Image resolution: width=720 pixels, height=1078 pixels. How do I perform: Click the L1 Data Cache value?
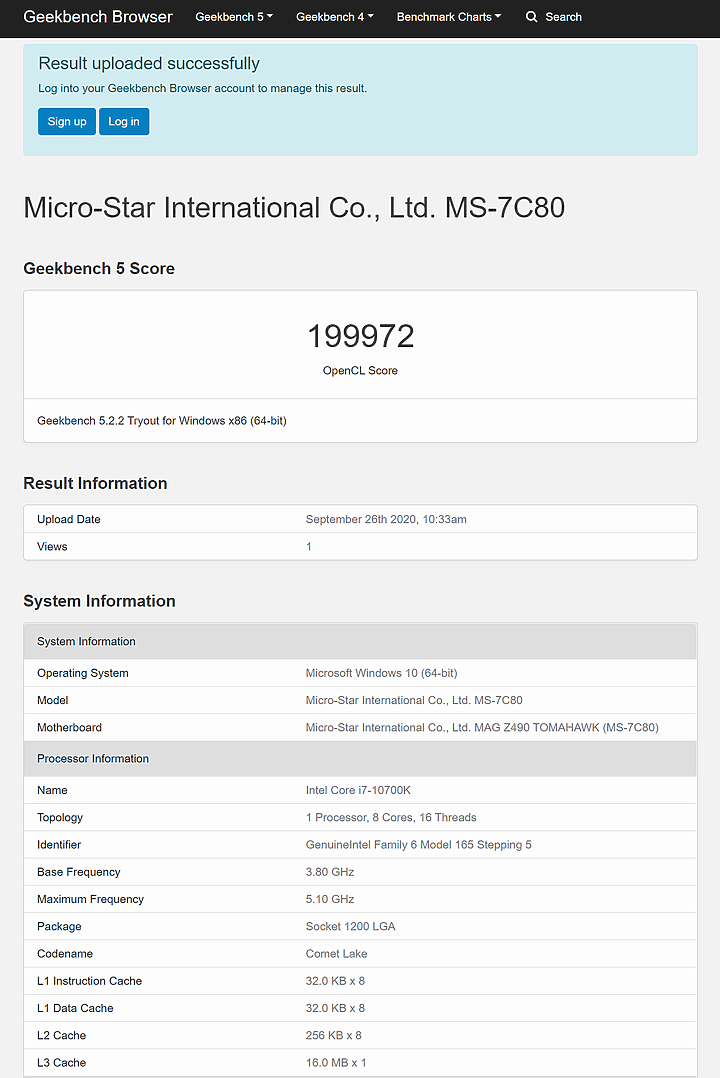[335, 1008]
